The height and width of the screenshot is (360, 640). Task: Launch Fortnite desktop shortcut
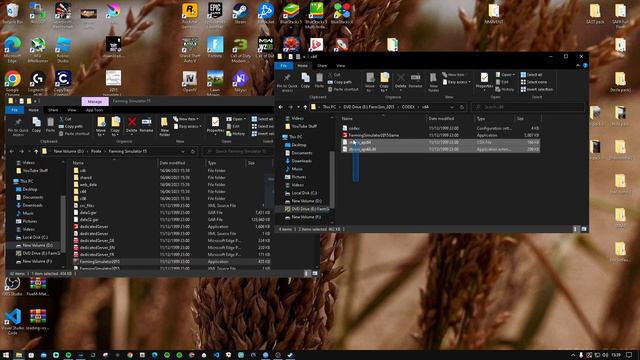(x=215, y=47)
